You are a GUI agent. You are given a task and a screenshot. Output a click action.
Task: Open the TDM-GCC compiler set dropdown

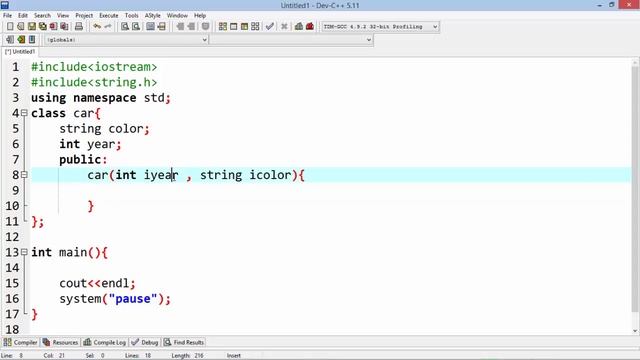click(x=380, y=27)
